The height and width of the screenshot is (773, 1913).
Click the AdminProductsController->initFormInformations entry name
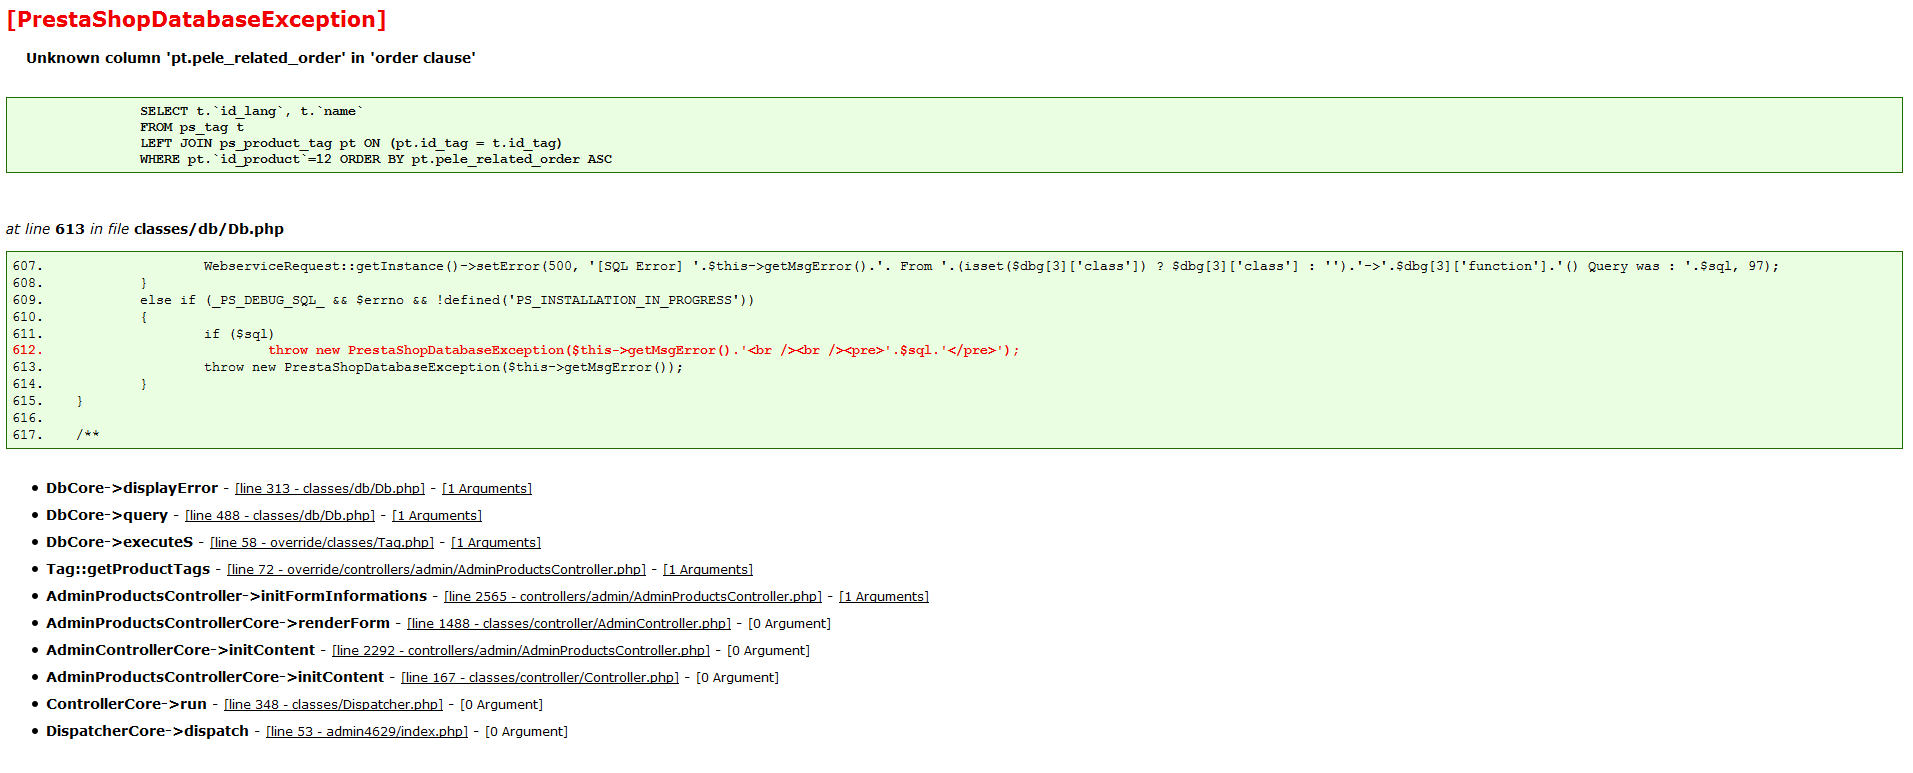click(237, 596)
